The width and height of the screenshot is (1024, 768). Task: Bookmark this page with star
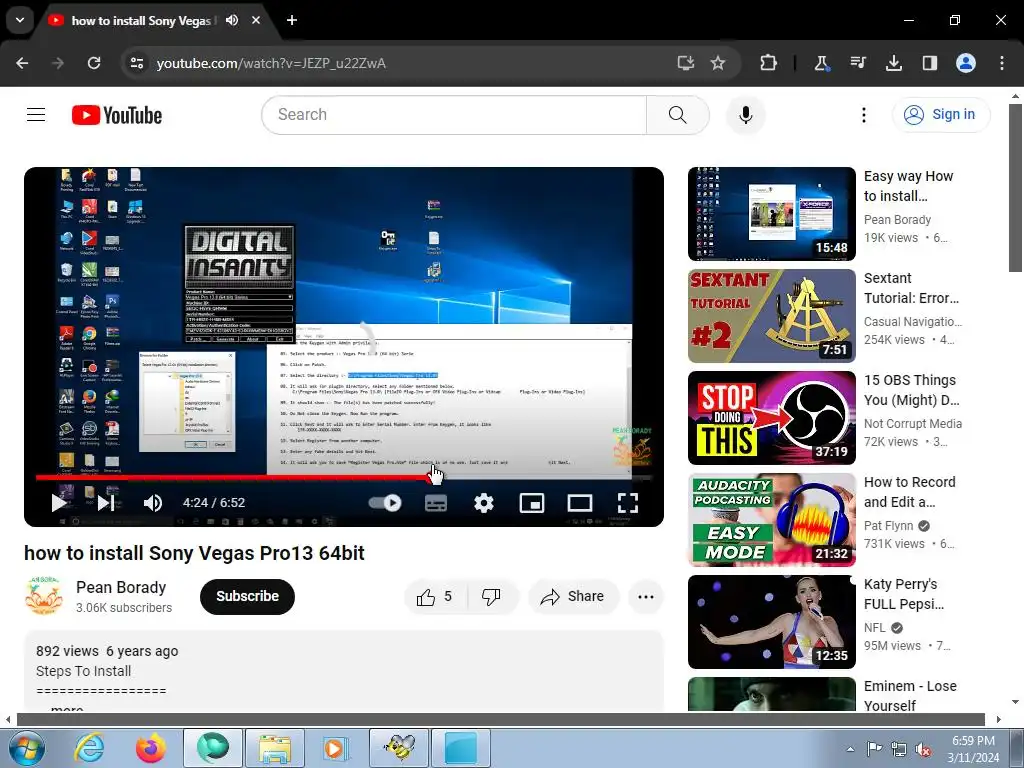coord(718,63)
